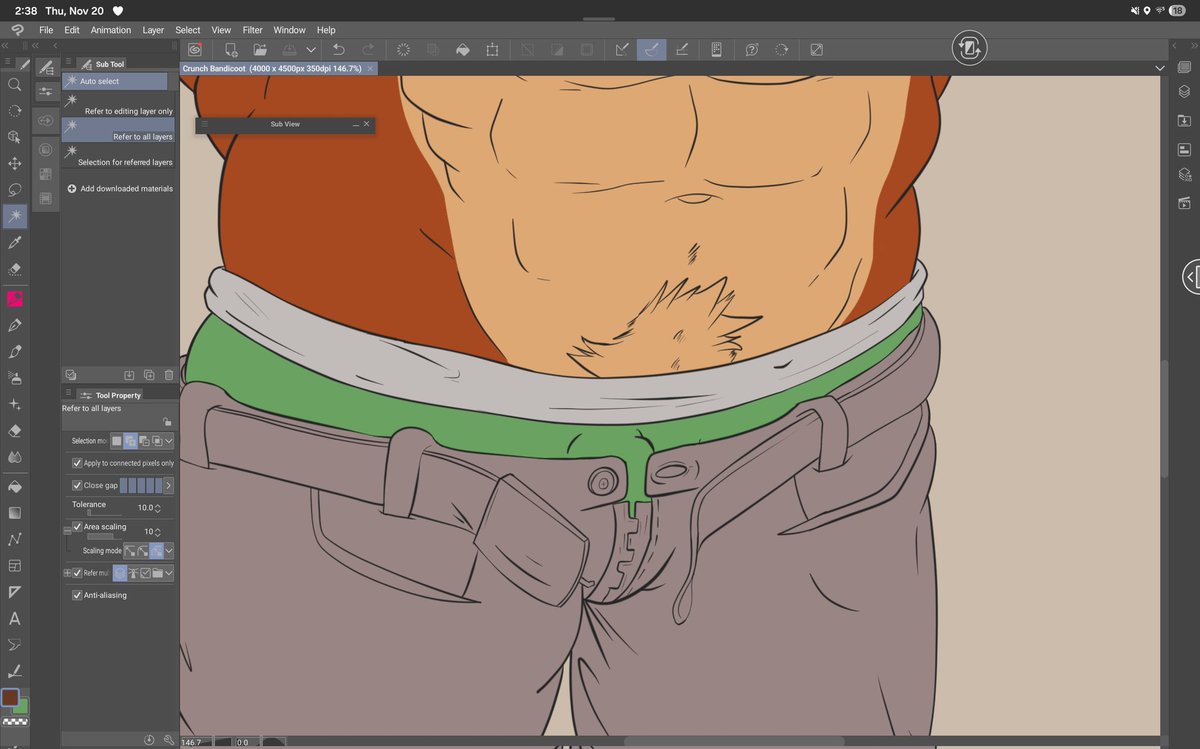Toggle the active snap-to-ruler icon in command bar
Image resolution: width=1200 pixels, height=749 pixels.
(651, 49)
